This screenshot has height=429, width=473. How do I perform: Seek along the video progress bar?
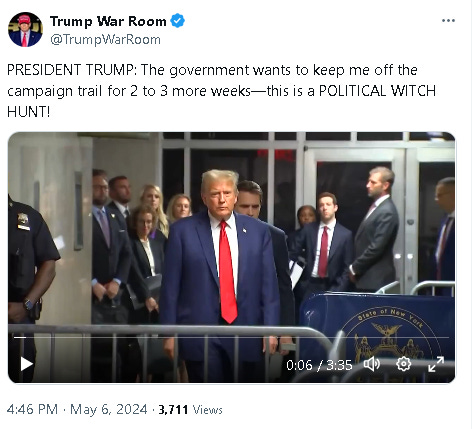[x=231, y=337]
